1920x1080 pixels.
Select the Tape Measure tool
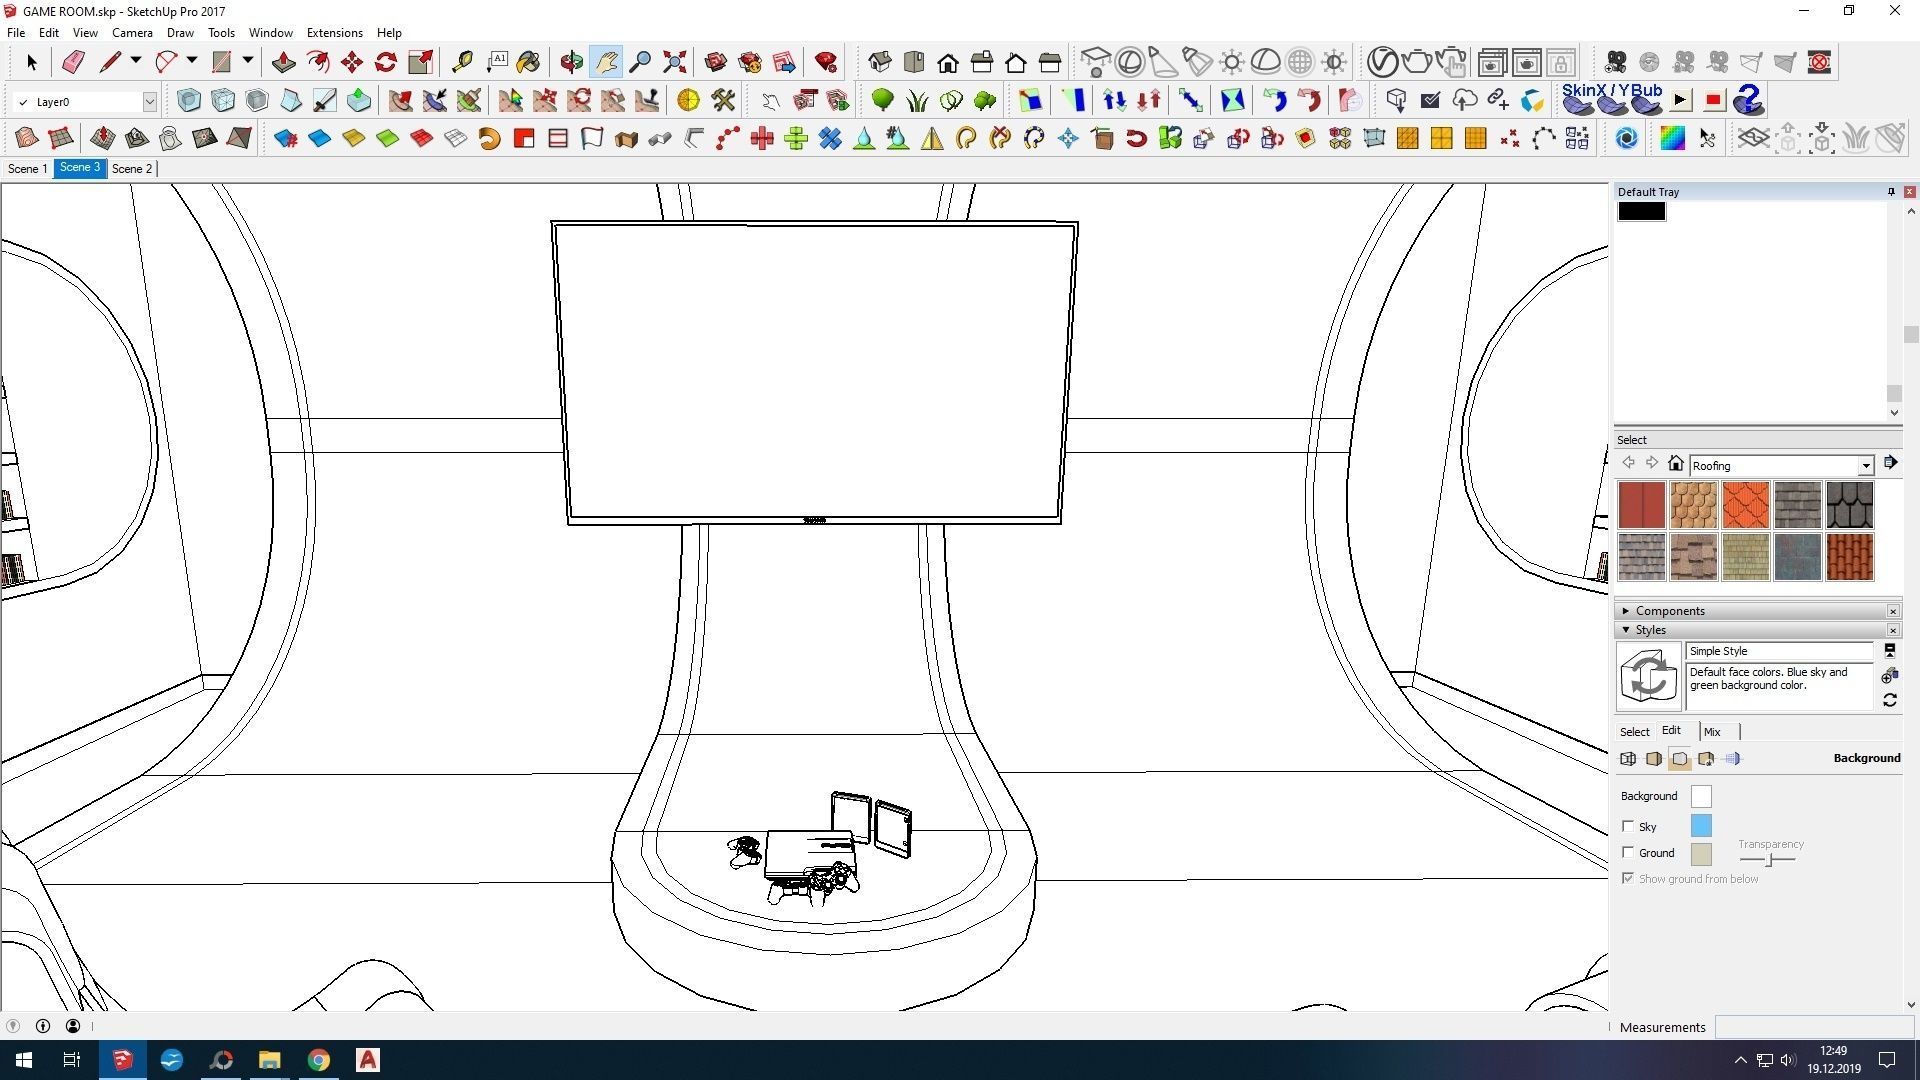tap(461, 62)
